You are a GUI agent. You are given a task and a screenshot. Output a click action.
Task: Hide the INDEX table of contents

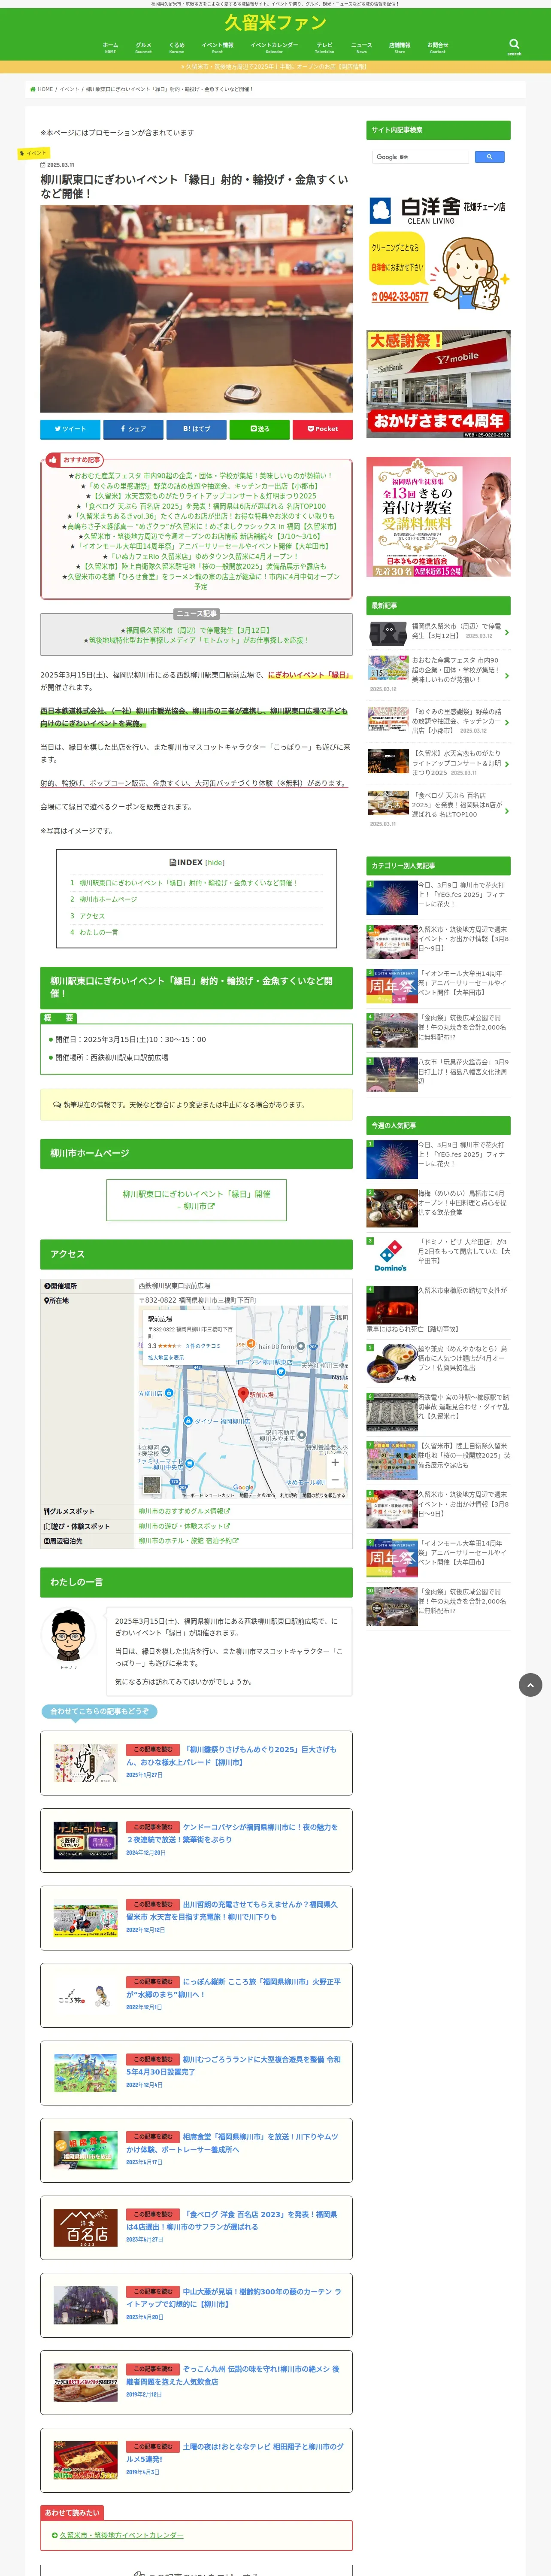tap(215, 862)
